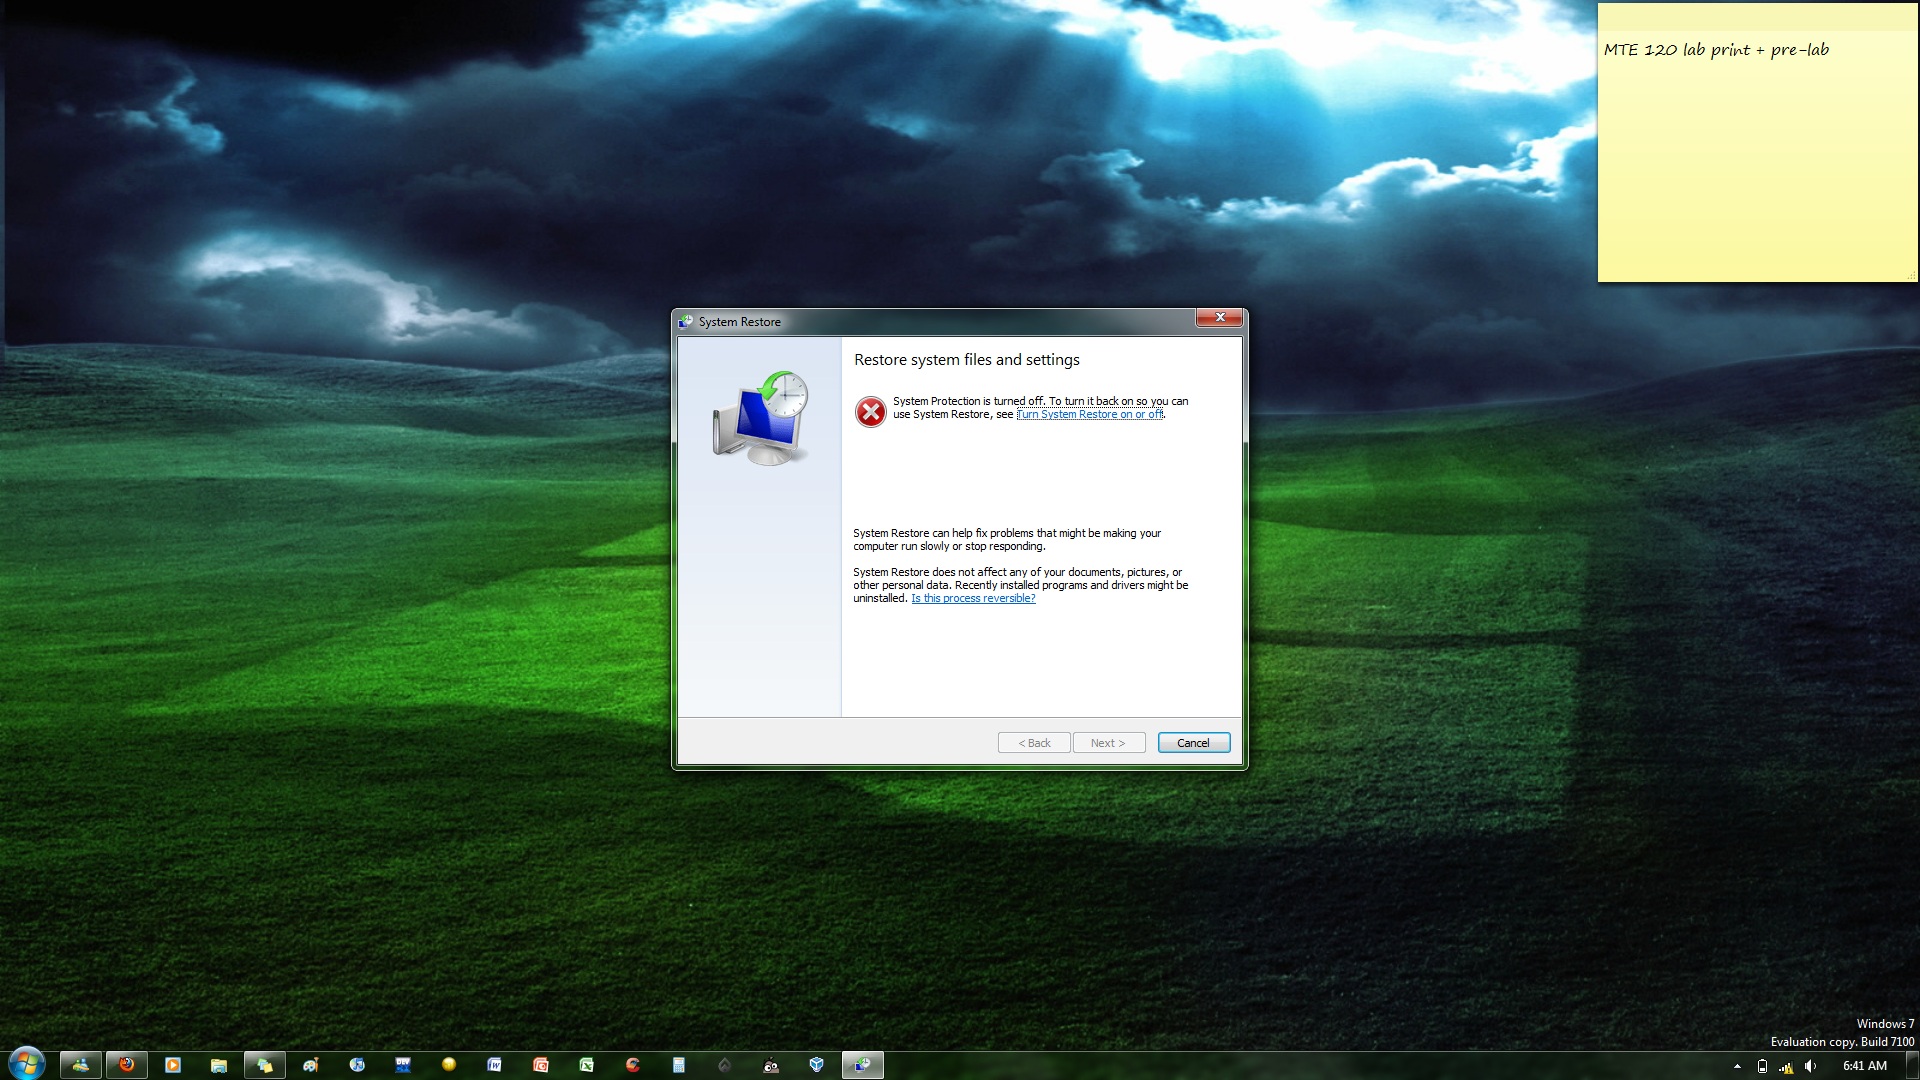Open Windows Explorer folder icon in taskbar
Image resolution: width=1920 pixels, height=1080 pixels.
[x=219, y=1065]
